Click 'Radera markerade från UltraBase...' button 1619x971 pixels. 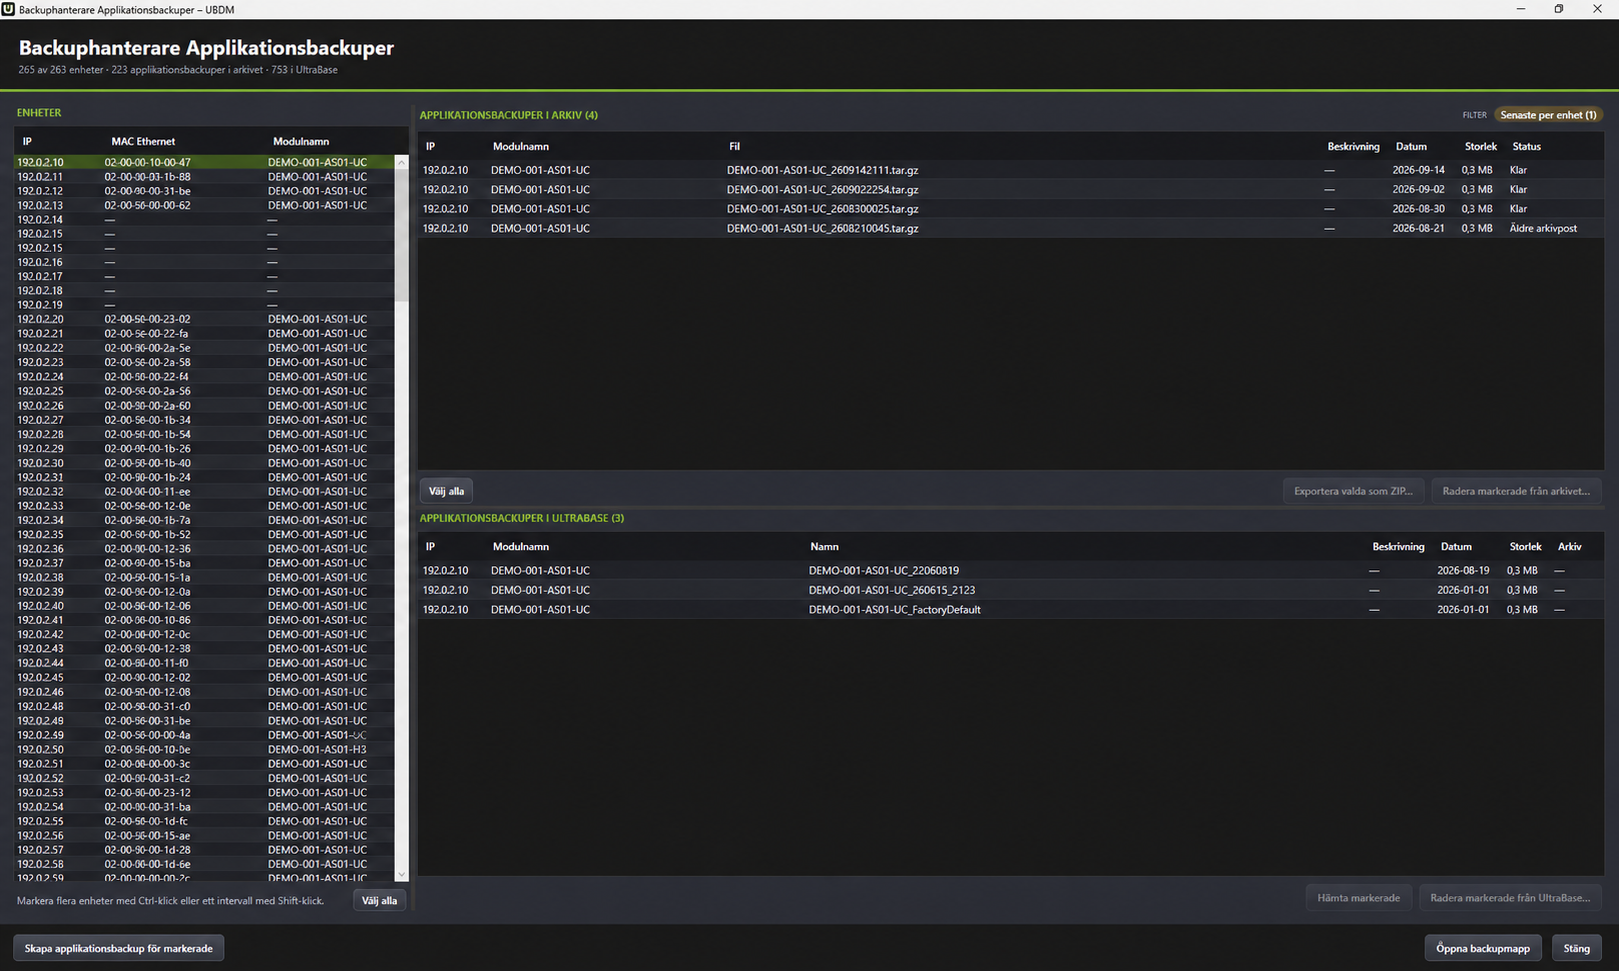pos(1510,898)
